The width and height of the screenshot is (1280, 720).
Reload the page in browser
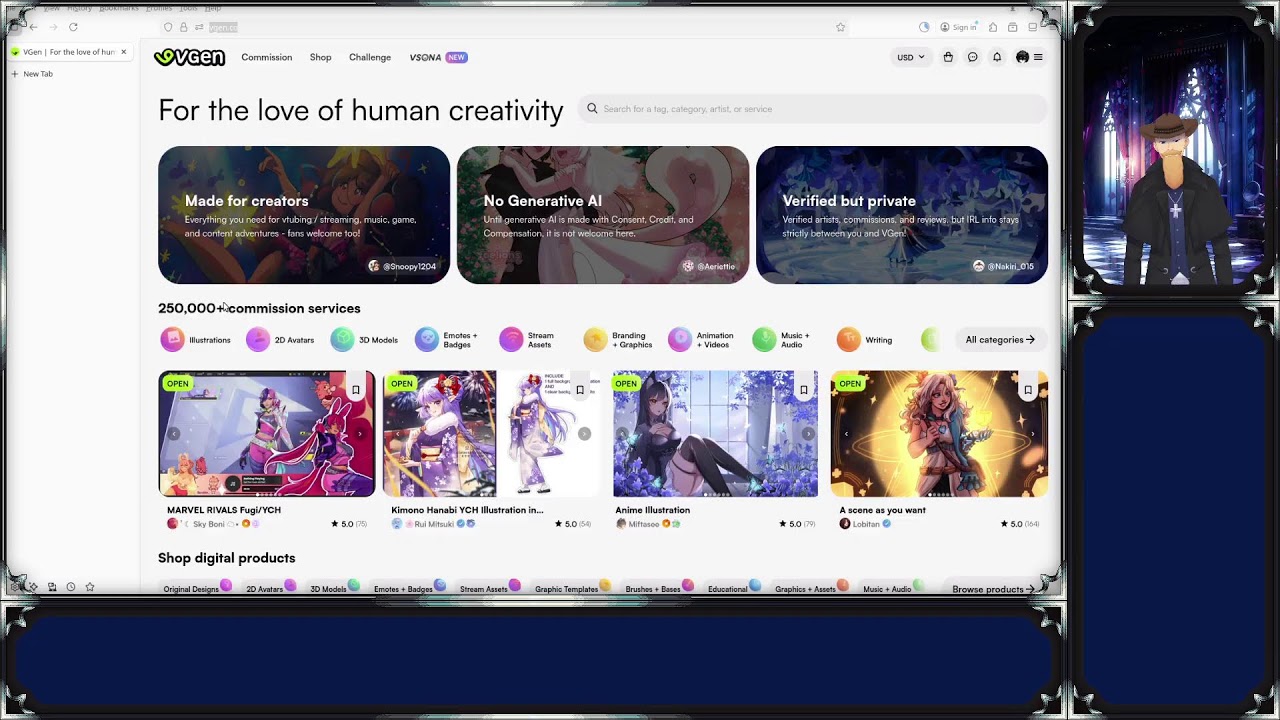(x=73, y=27)
